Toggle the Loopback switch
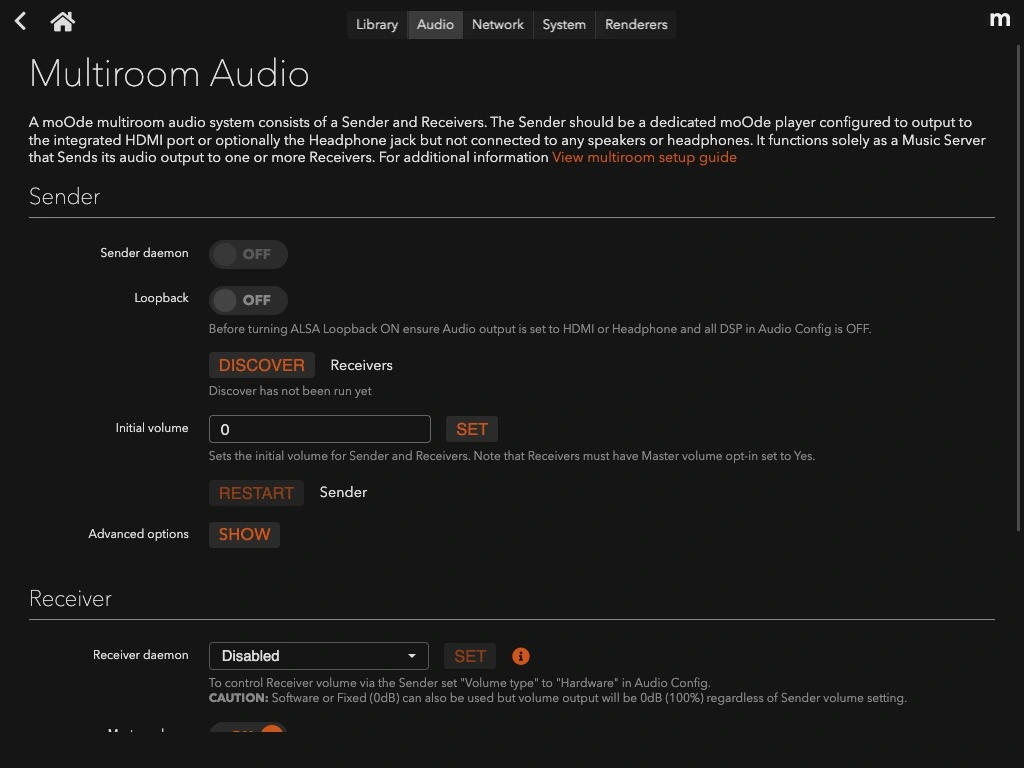The width and height of the screenshot is (1024, 768). coord(248,300)
